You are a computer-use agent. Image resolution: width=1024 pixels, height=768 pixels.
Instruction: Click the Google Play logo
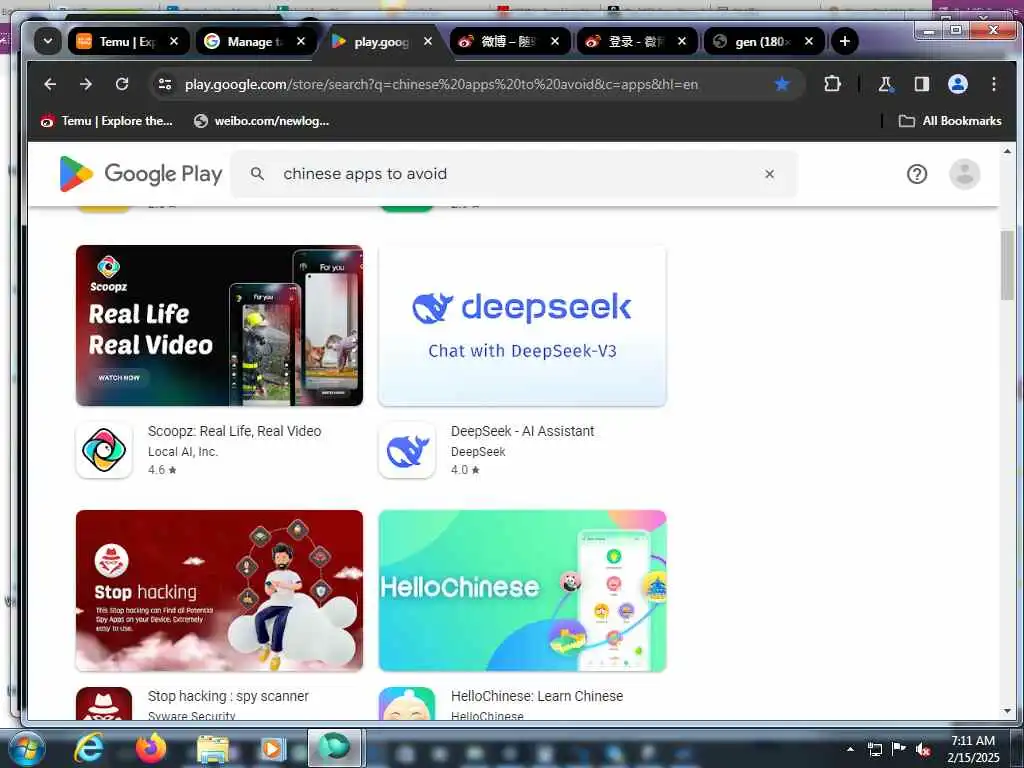tap(140, 174)
